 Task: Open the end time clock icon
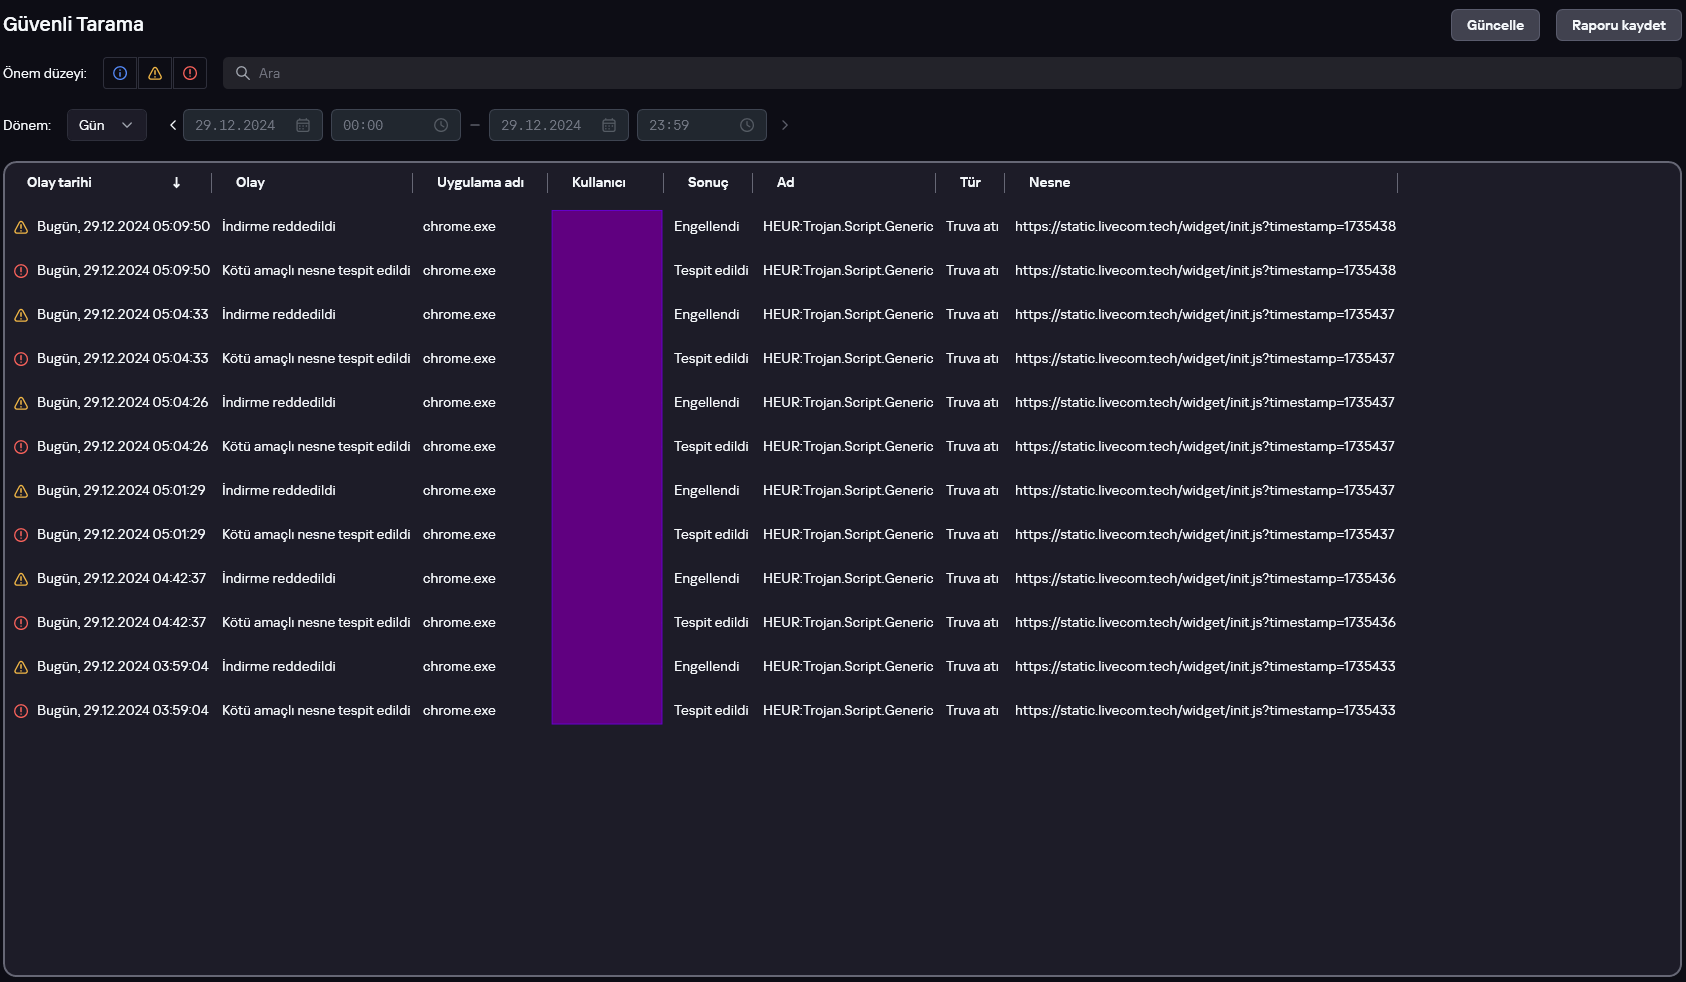(747, 125)
